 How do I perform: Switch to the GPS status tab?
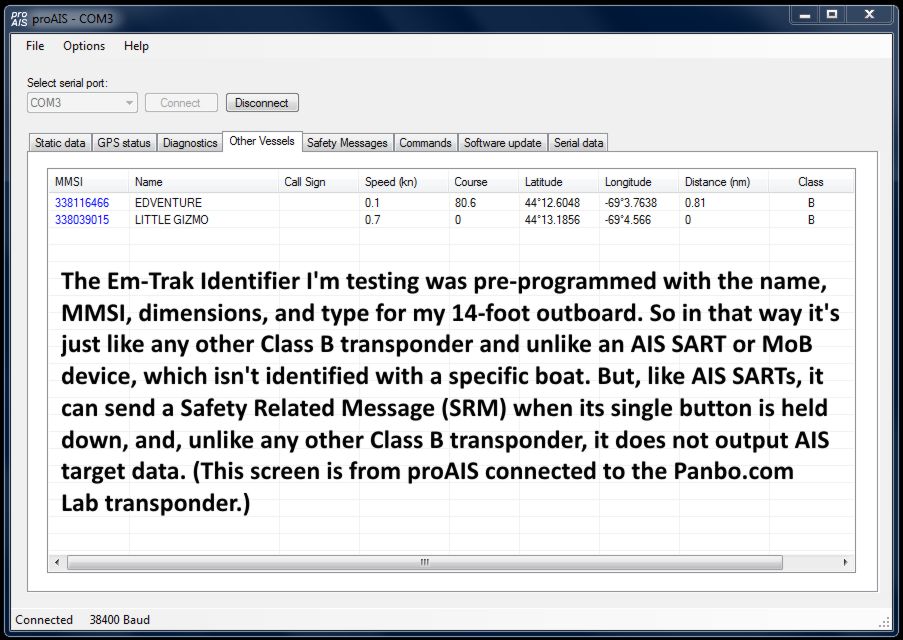[124, 142]
